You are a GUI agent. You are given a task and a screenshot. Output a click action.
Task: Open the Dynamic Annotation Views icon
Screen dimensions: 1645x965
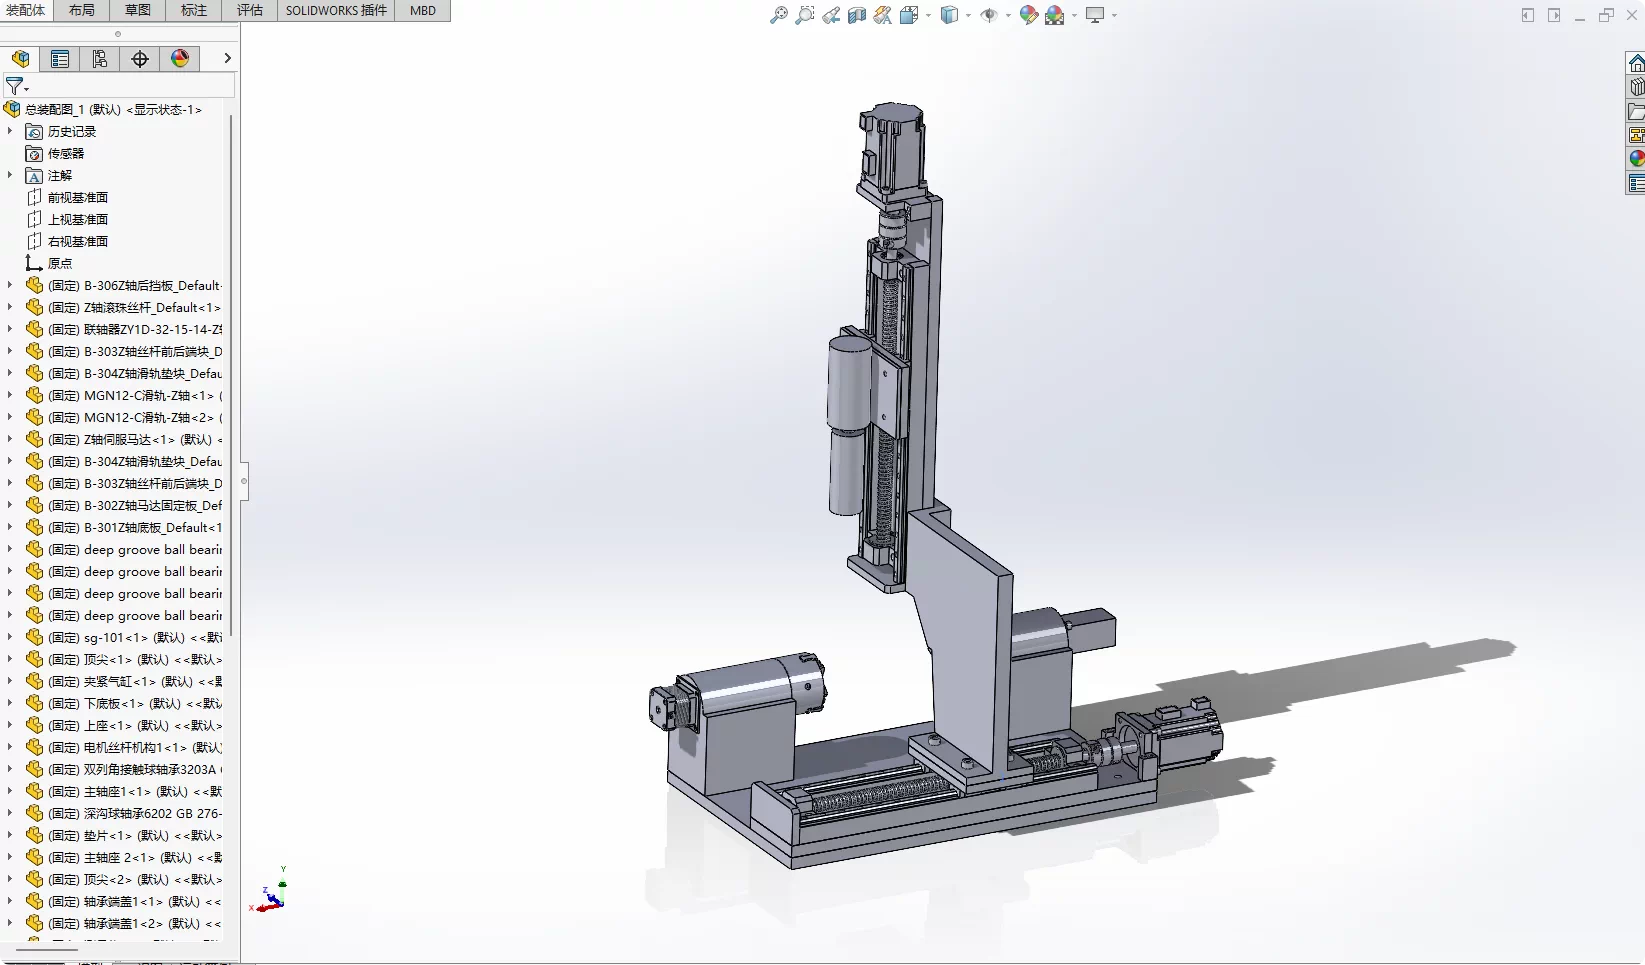(x=883, y=15)
